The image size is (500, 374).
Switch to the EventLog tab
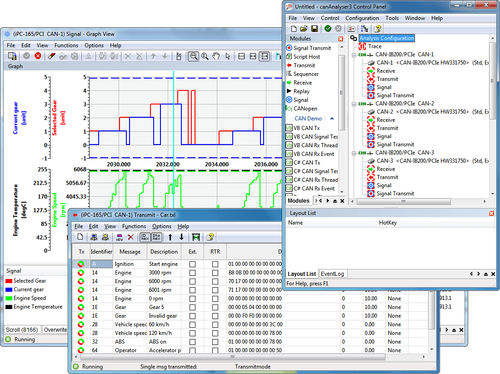[332, 274]
